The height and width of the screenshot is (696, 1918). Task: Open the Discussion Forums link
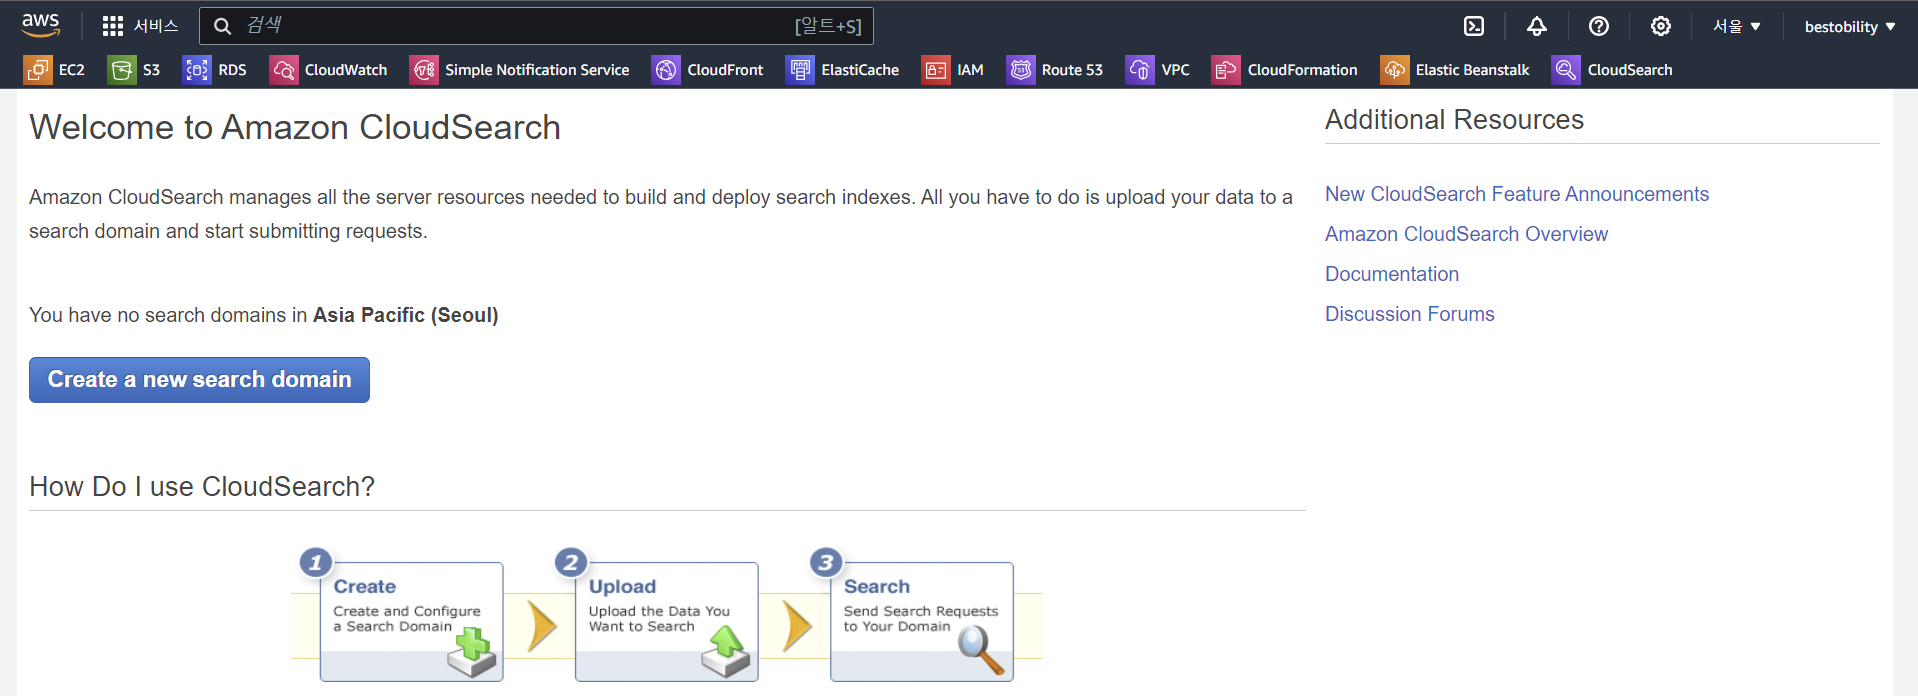pyautogui.click(x=1410, y=314)
